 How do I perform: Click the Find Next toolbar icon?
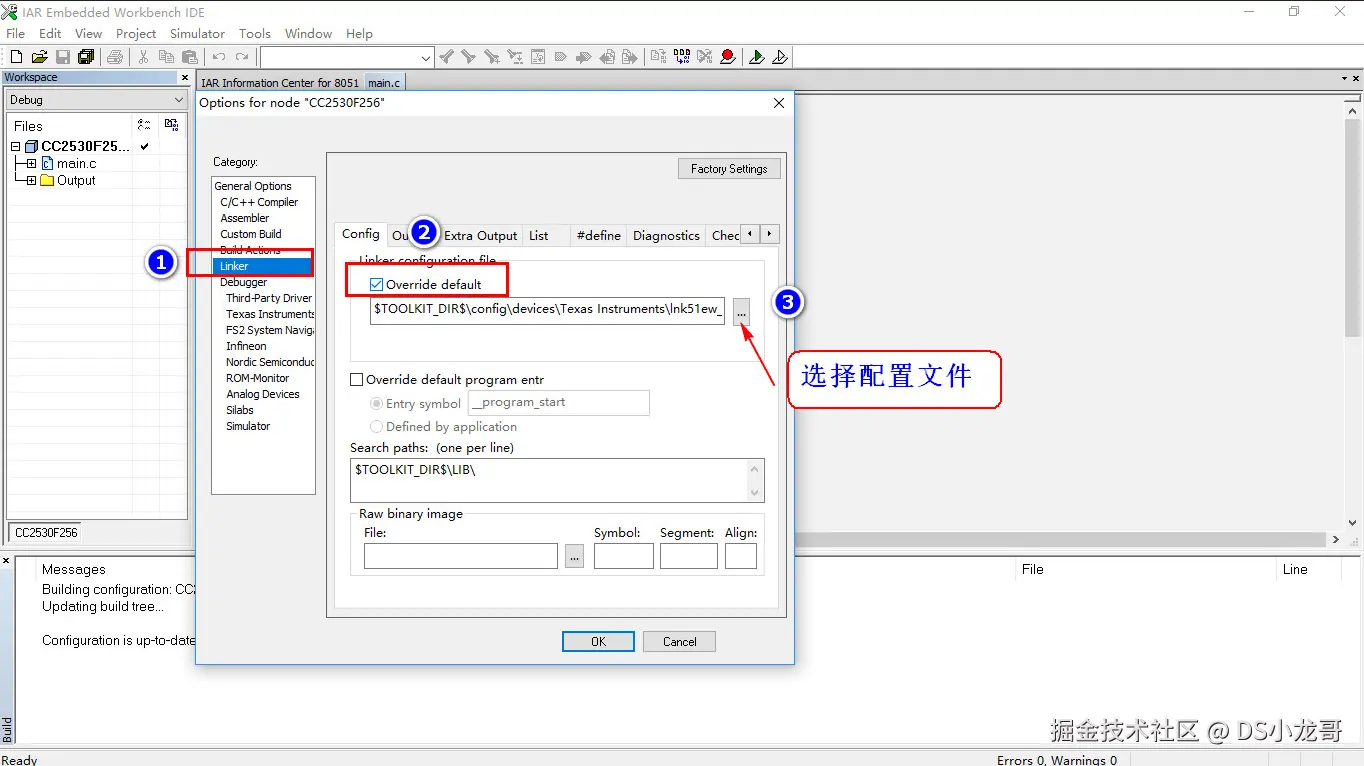coord(468,57)
